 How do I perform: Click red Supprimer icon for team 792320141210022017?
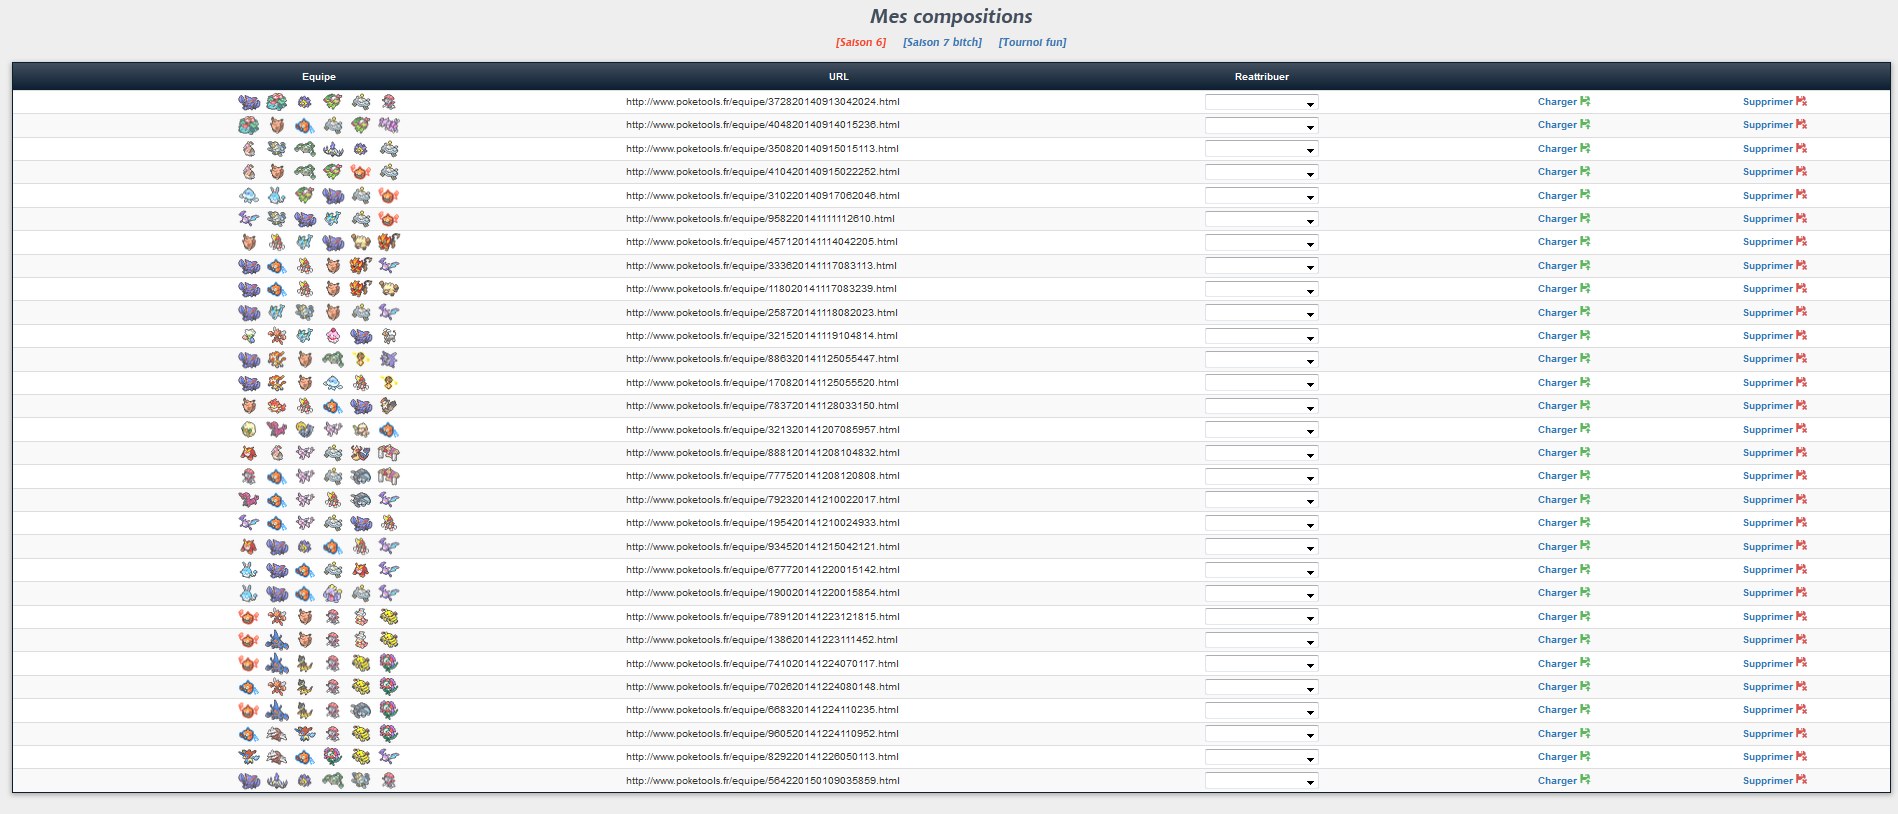point(1801,499)
